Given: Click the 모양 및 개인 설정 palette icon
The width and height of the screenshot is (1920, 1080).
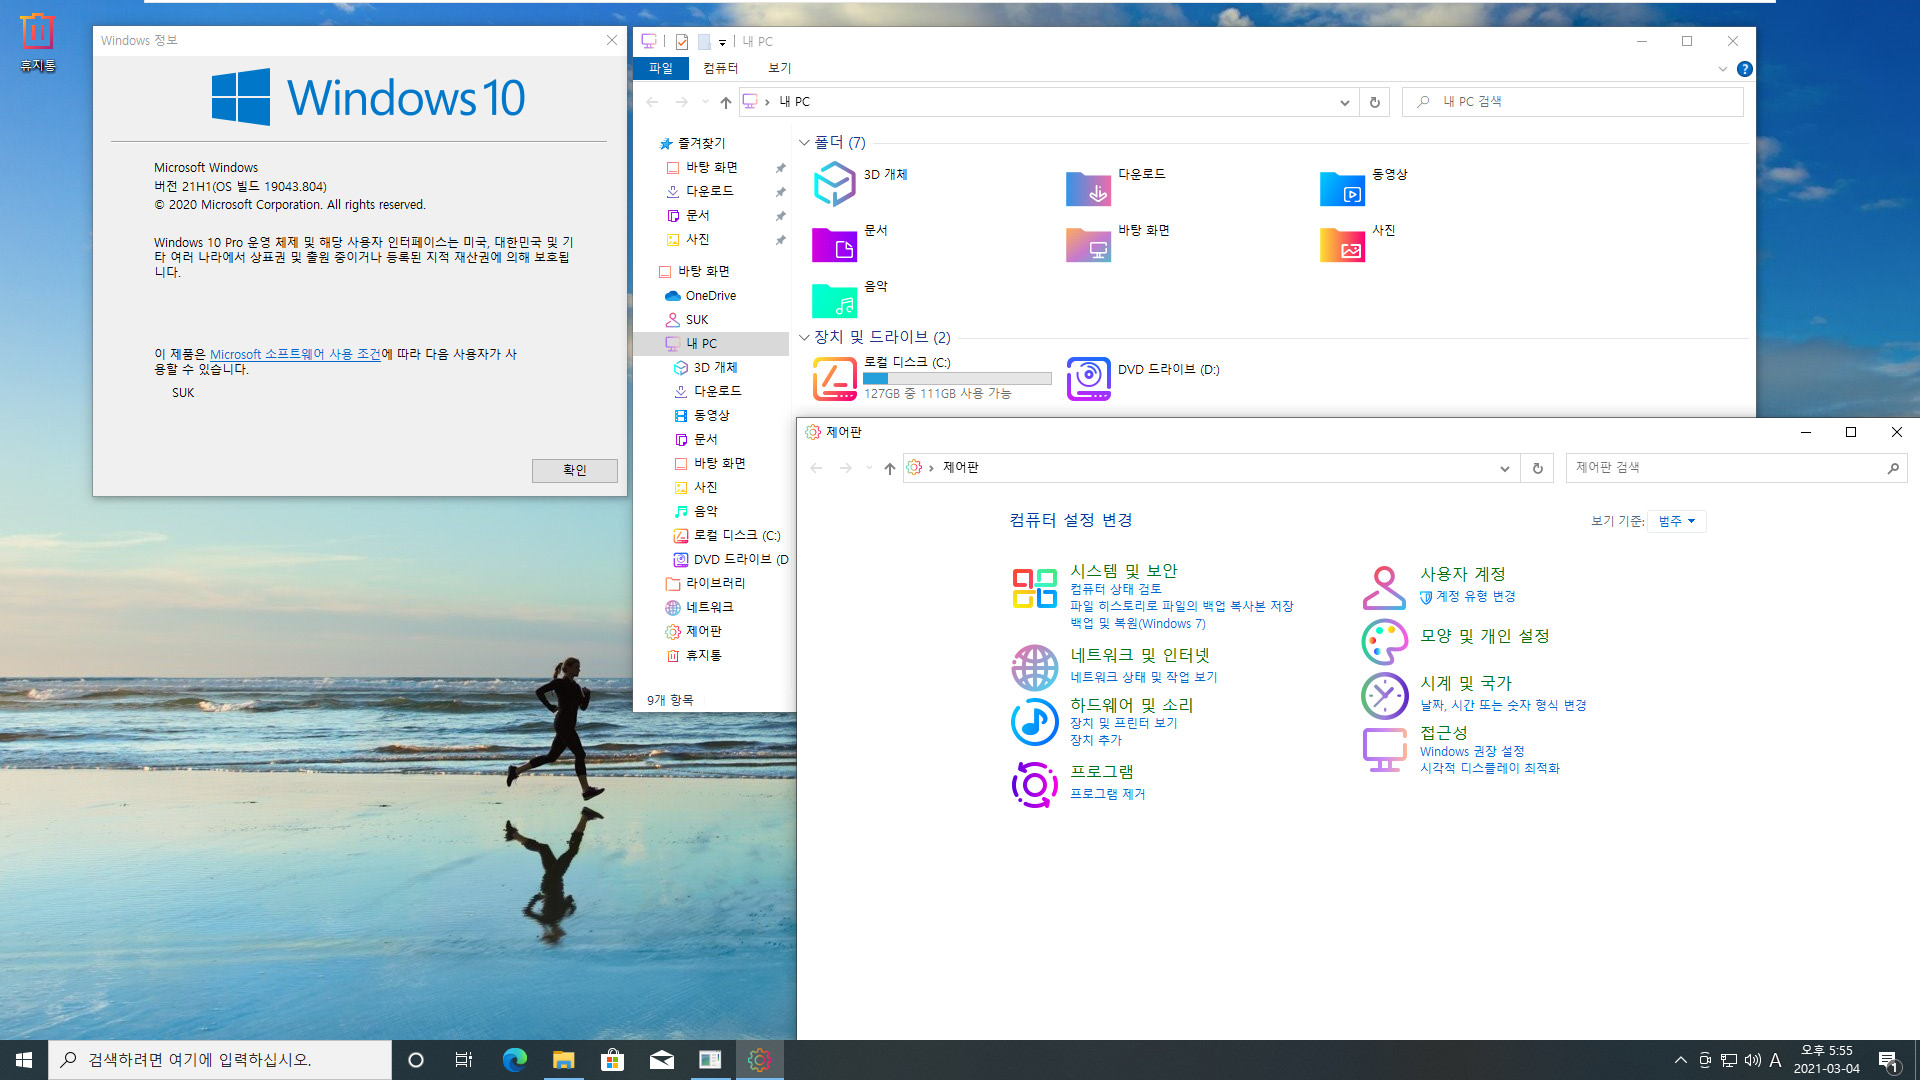Looking at the screenshot, I should point(1384,642).
